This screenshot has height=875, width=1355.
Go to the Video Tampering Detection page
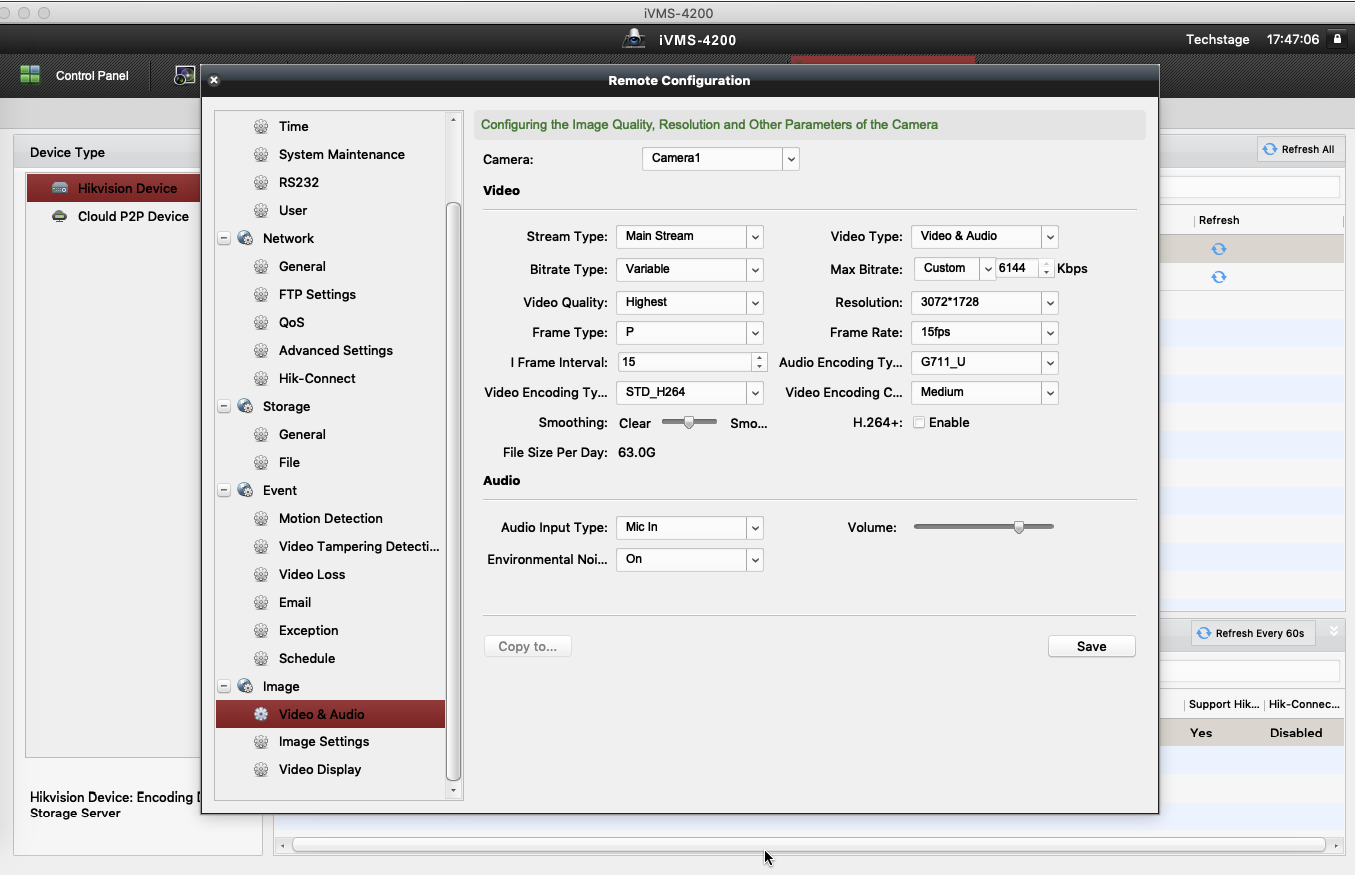[x=358, y=546]
